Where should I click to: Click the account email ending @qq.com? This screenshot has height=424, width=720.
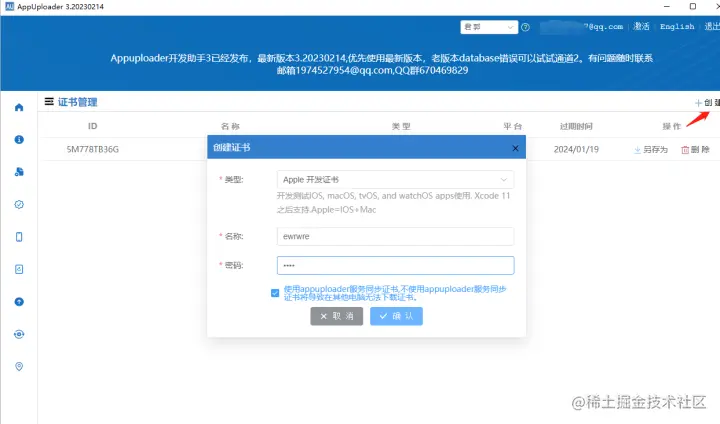coord(582,27)
